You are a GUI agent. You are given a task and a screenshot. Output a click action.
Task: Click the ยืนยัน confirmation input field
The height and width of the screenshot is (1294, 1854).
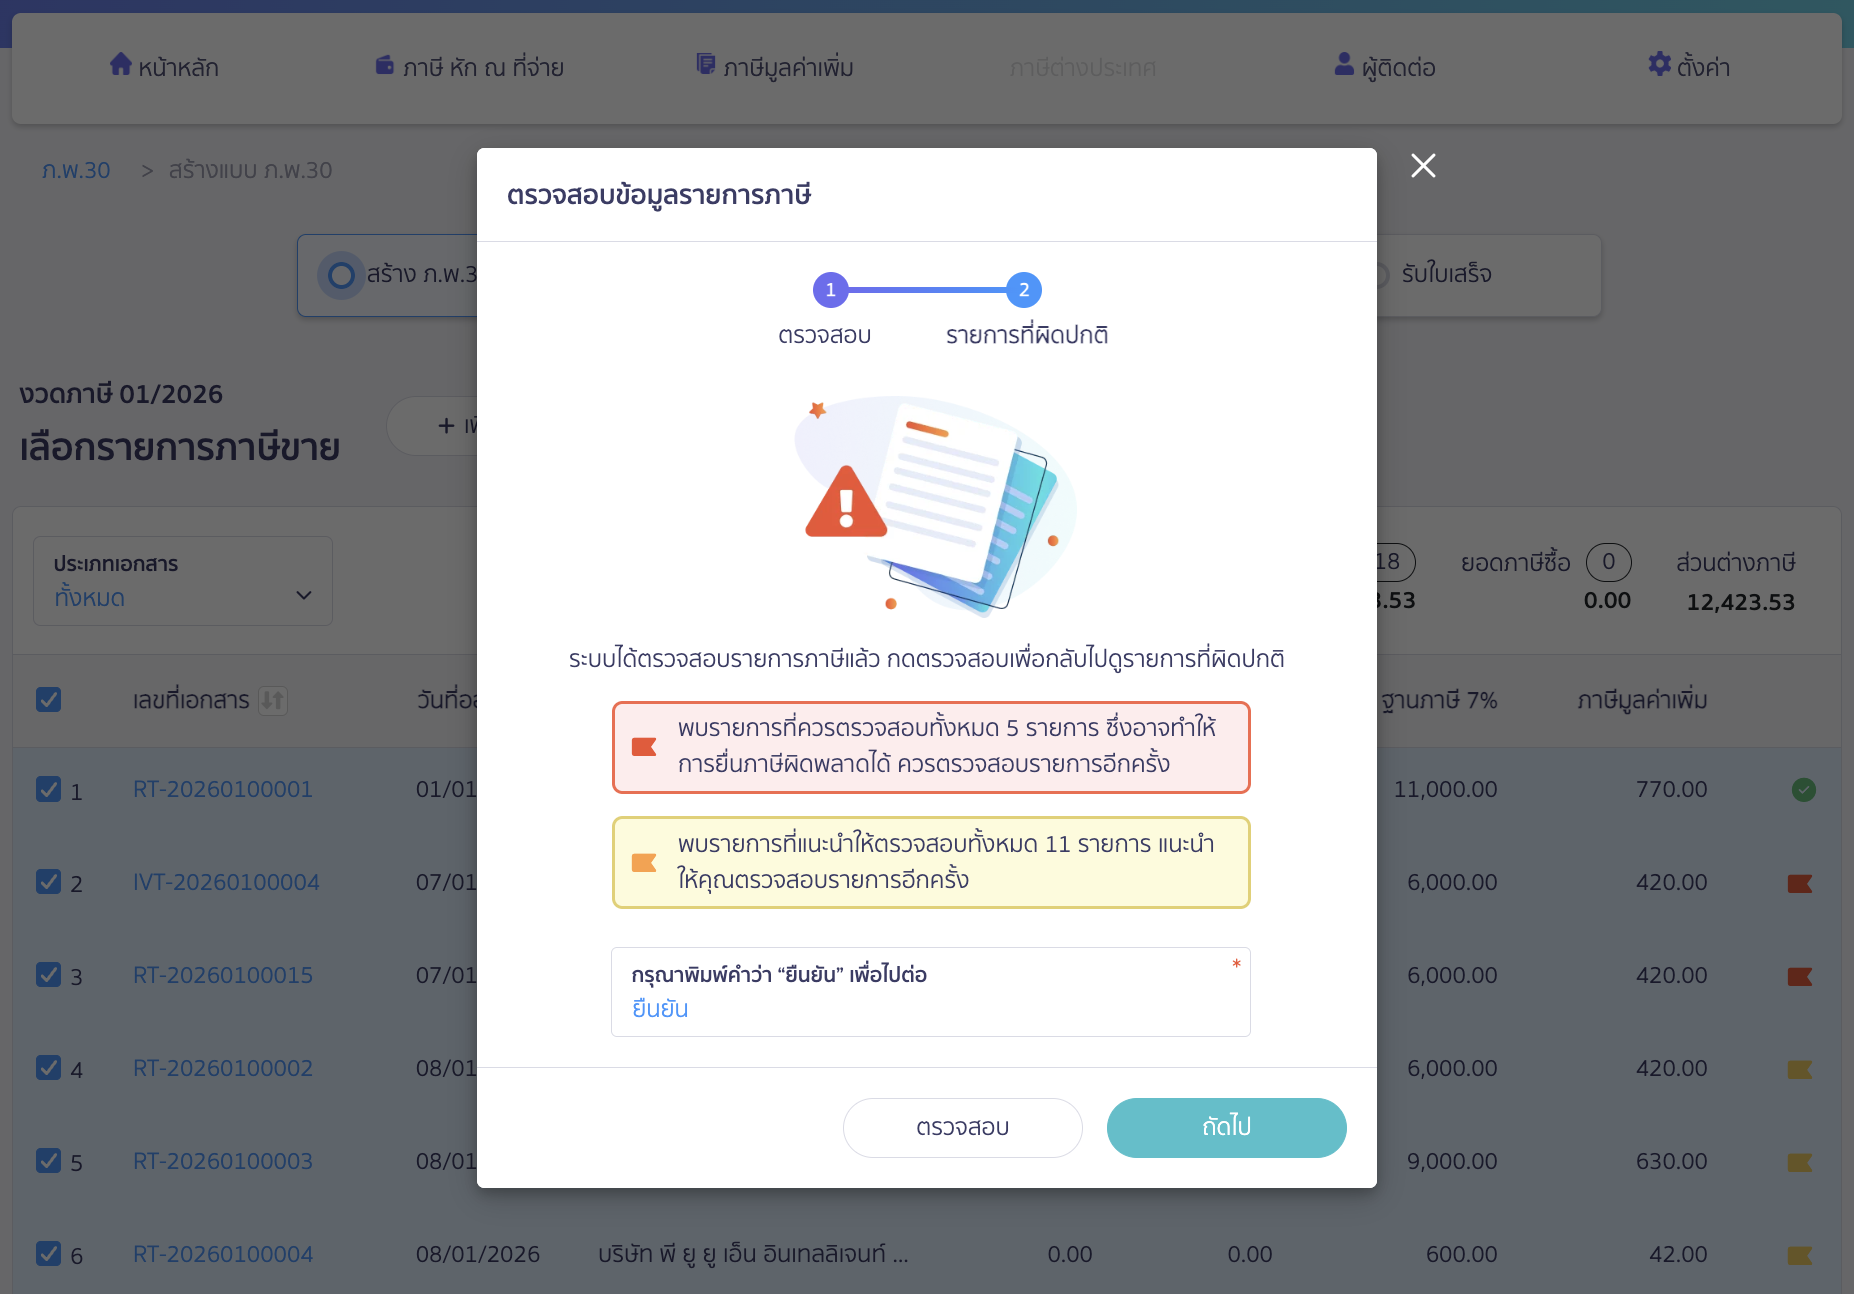tap(930, 1008)
